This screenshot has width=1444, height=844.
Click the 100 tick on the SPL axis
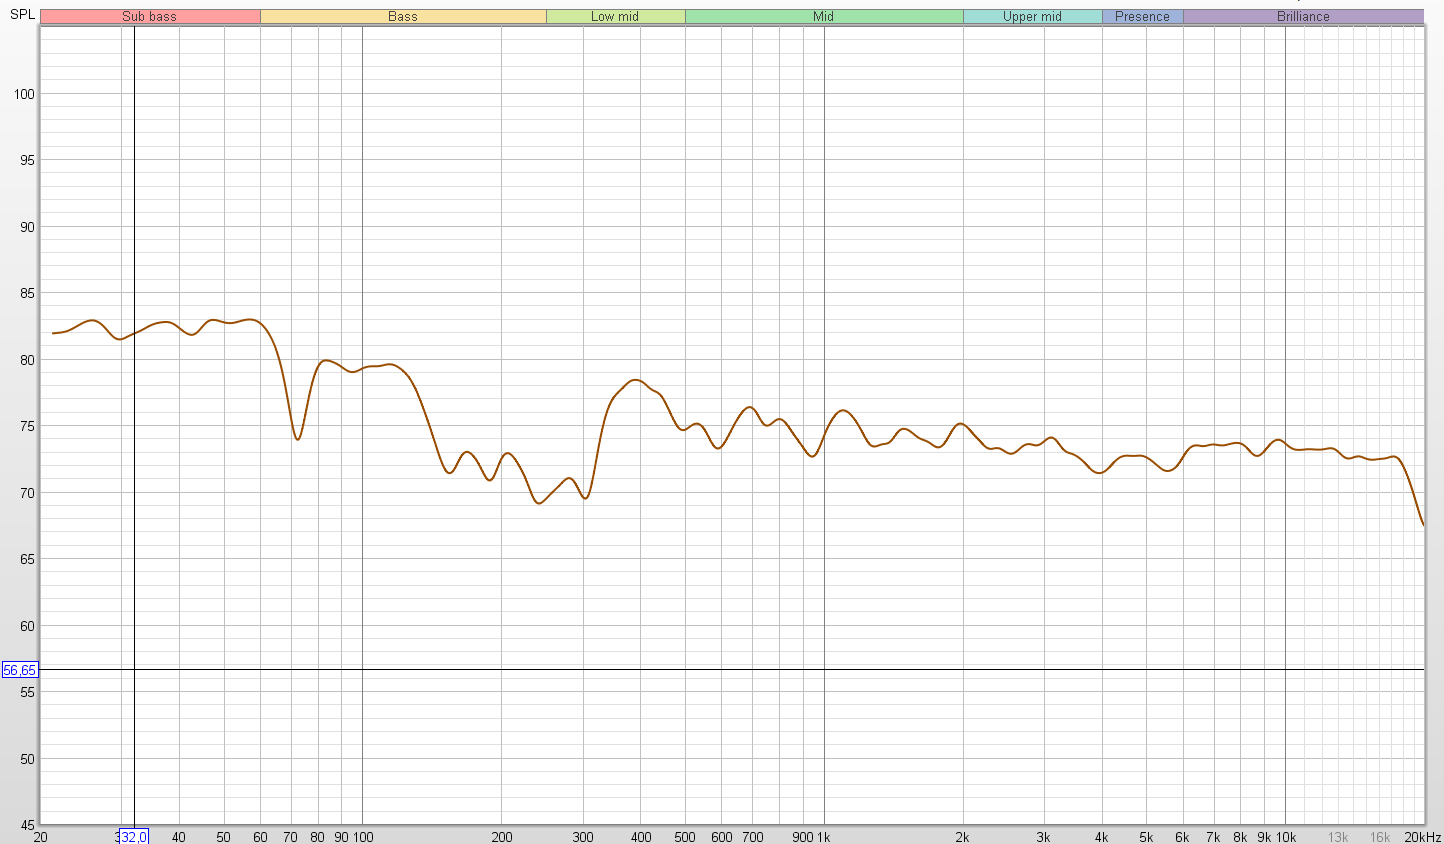(24, 94)
